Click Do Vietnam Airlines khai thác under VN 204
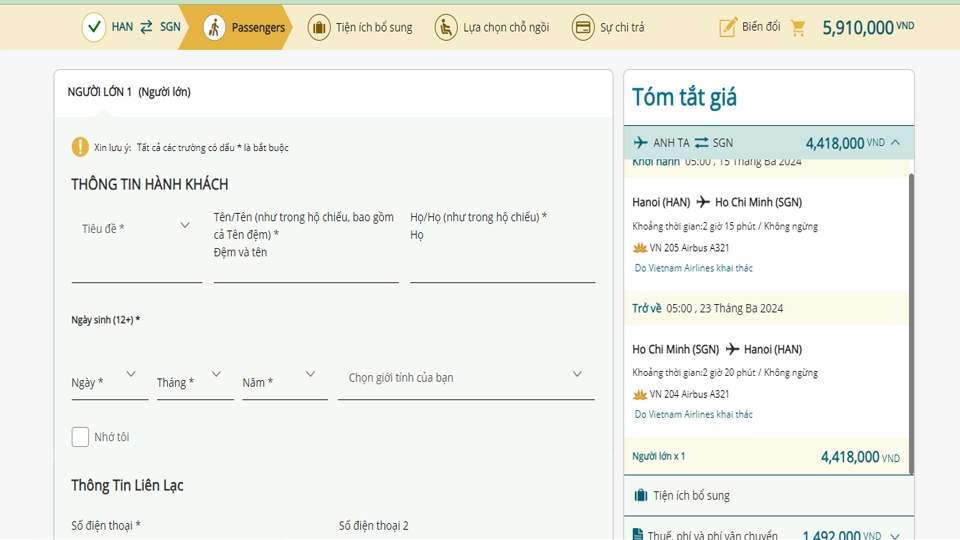This screenshot has width=960, height=540. 694,414
